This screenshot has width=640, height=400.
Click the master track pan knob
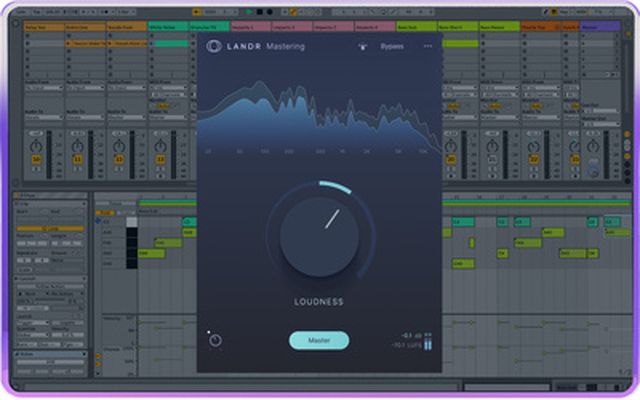point(593,146)
